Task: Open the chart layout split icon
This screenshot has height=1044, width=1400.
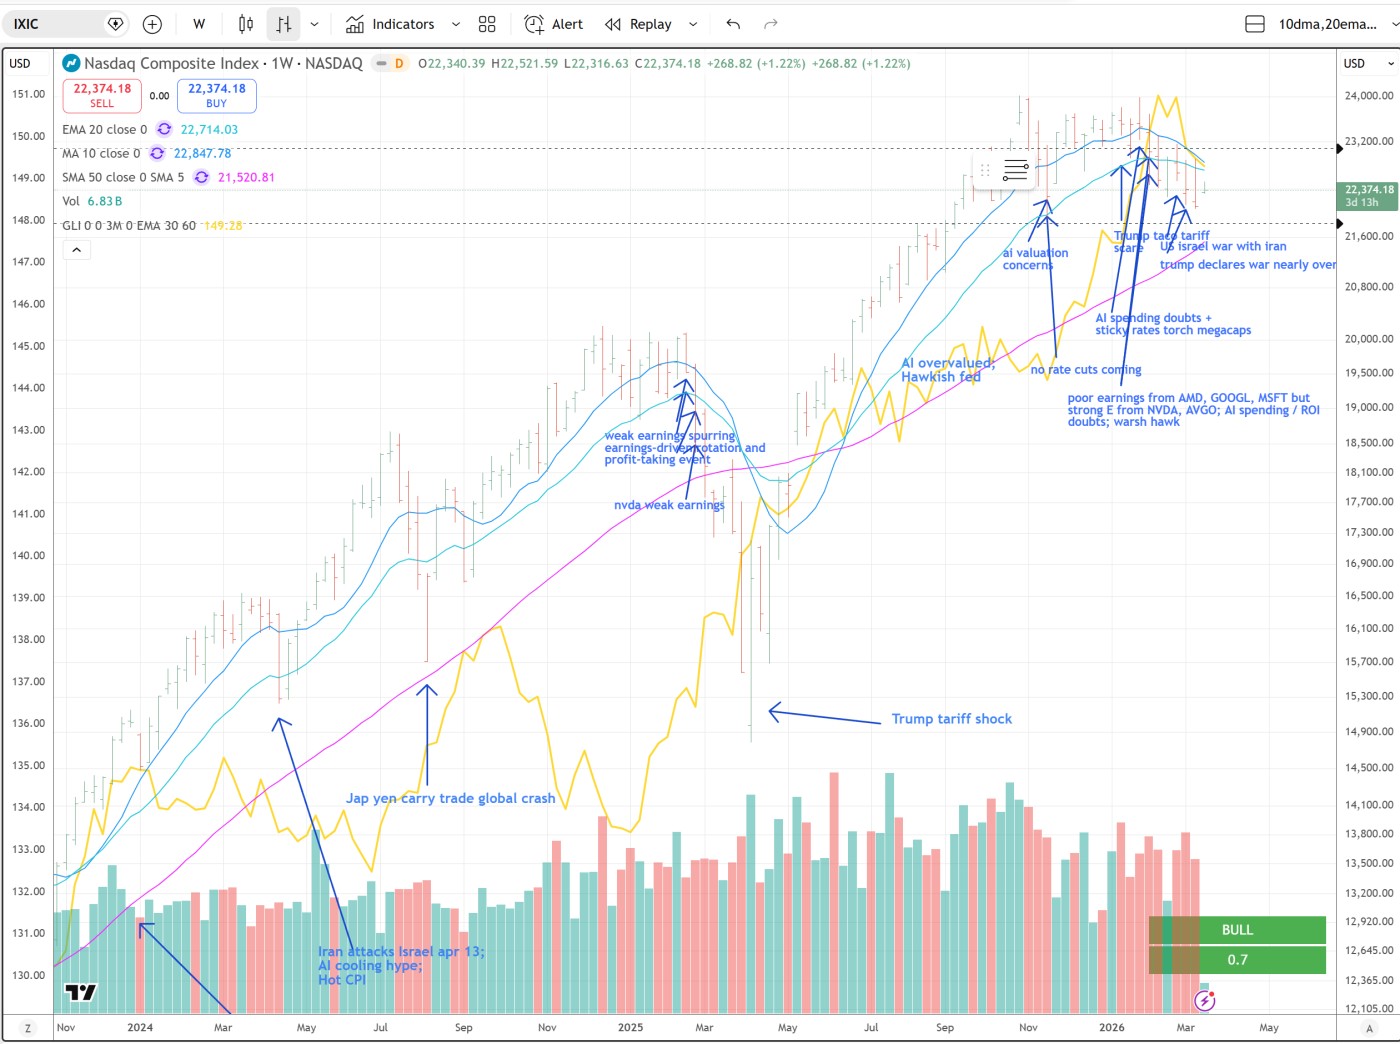Action: tap(1255, 24)
